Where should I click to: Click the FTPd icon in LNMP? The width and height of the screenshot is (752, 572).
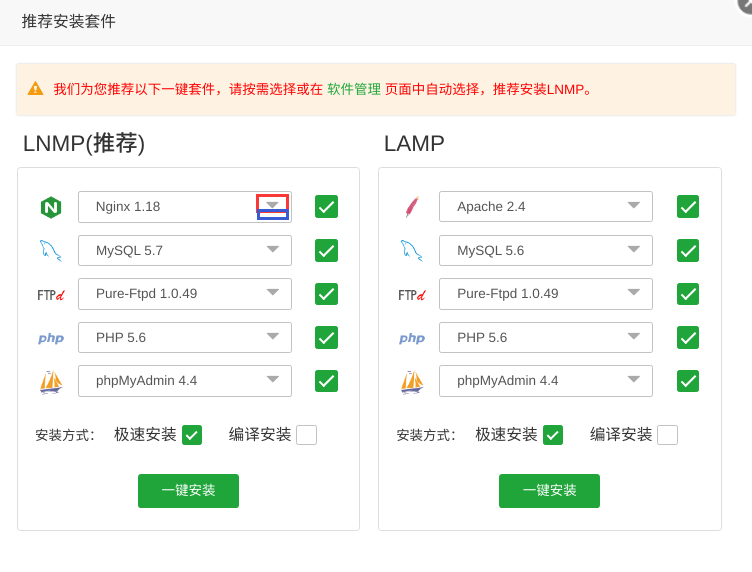(51, 294)
